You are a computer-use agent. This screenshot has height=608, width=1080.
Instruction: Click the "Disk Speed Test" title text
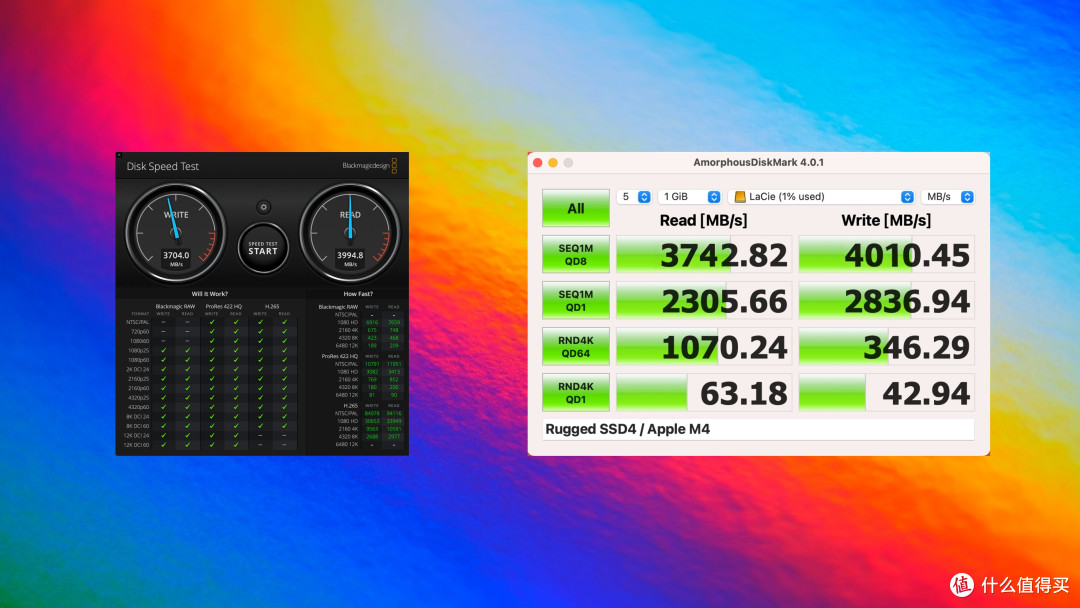tap(163, 166)
